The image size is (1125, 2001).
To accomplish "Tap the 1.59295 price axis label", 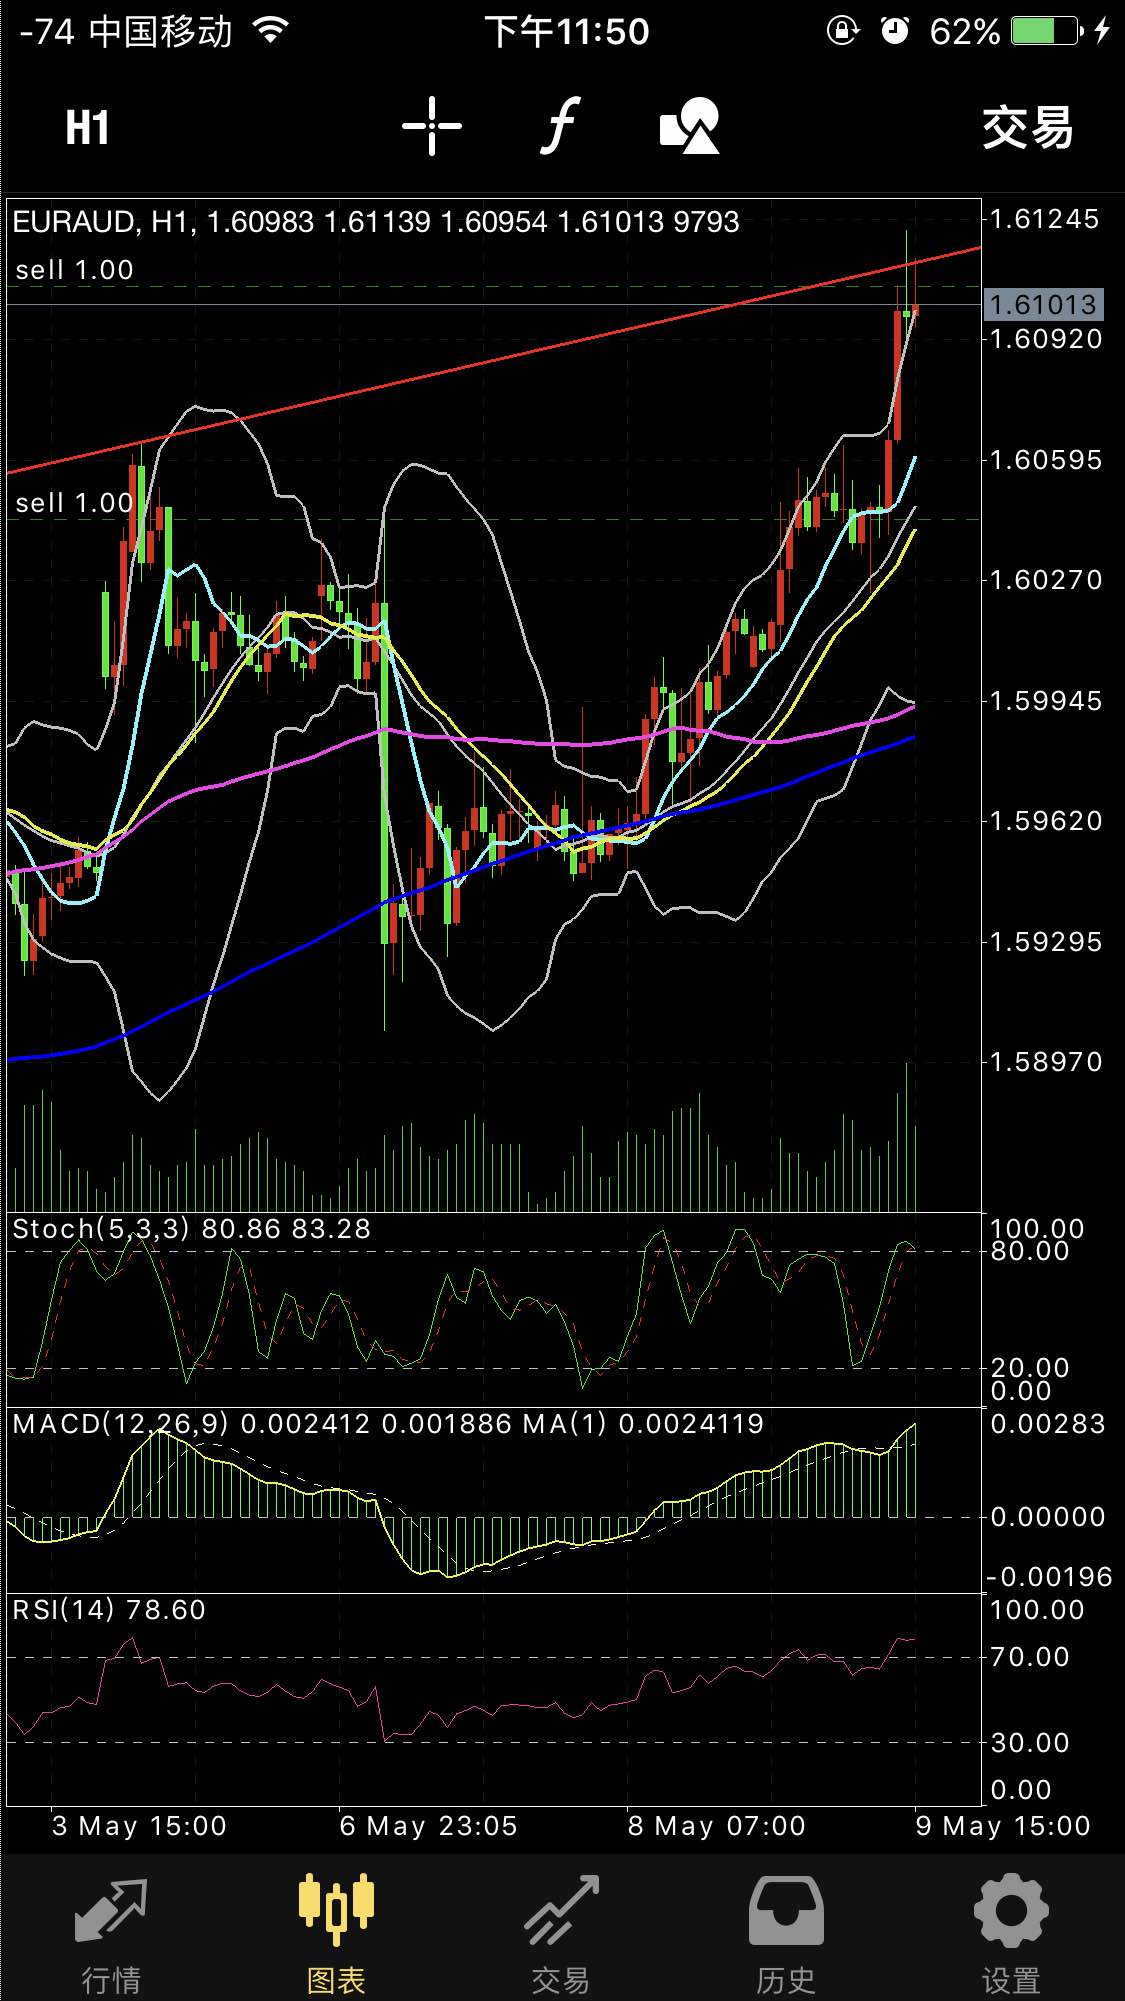I will point(1044,942).
